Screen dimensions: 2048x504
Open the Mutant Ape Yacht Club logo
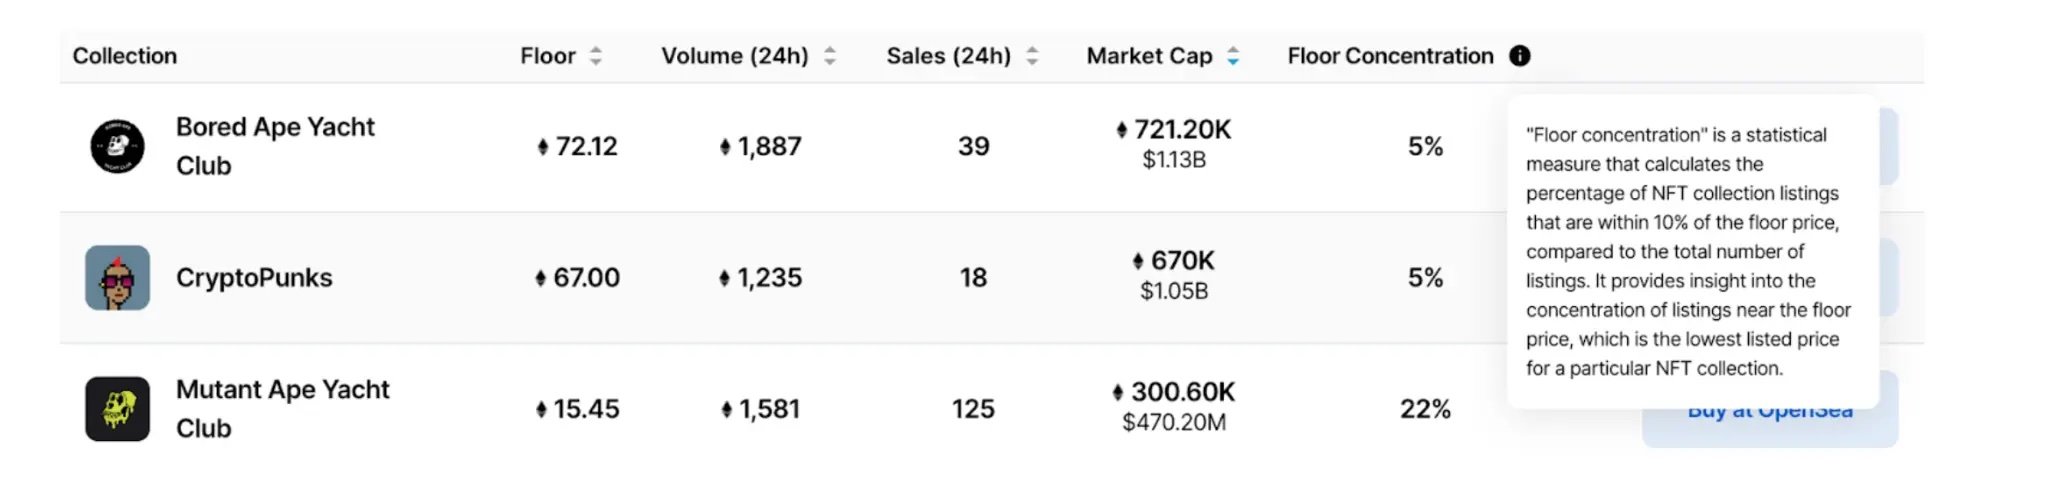[117, 409]
